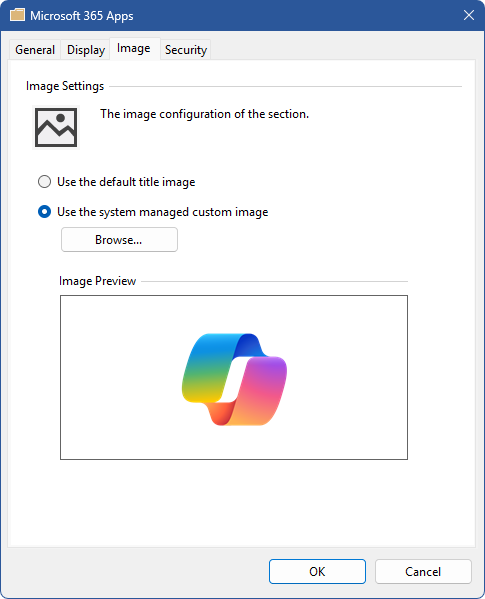Select the Image tab
Screen dimensions: 485x599
[134, 49]
